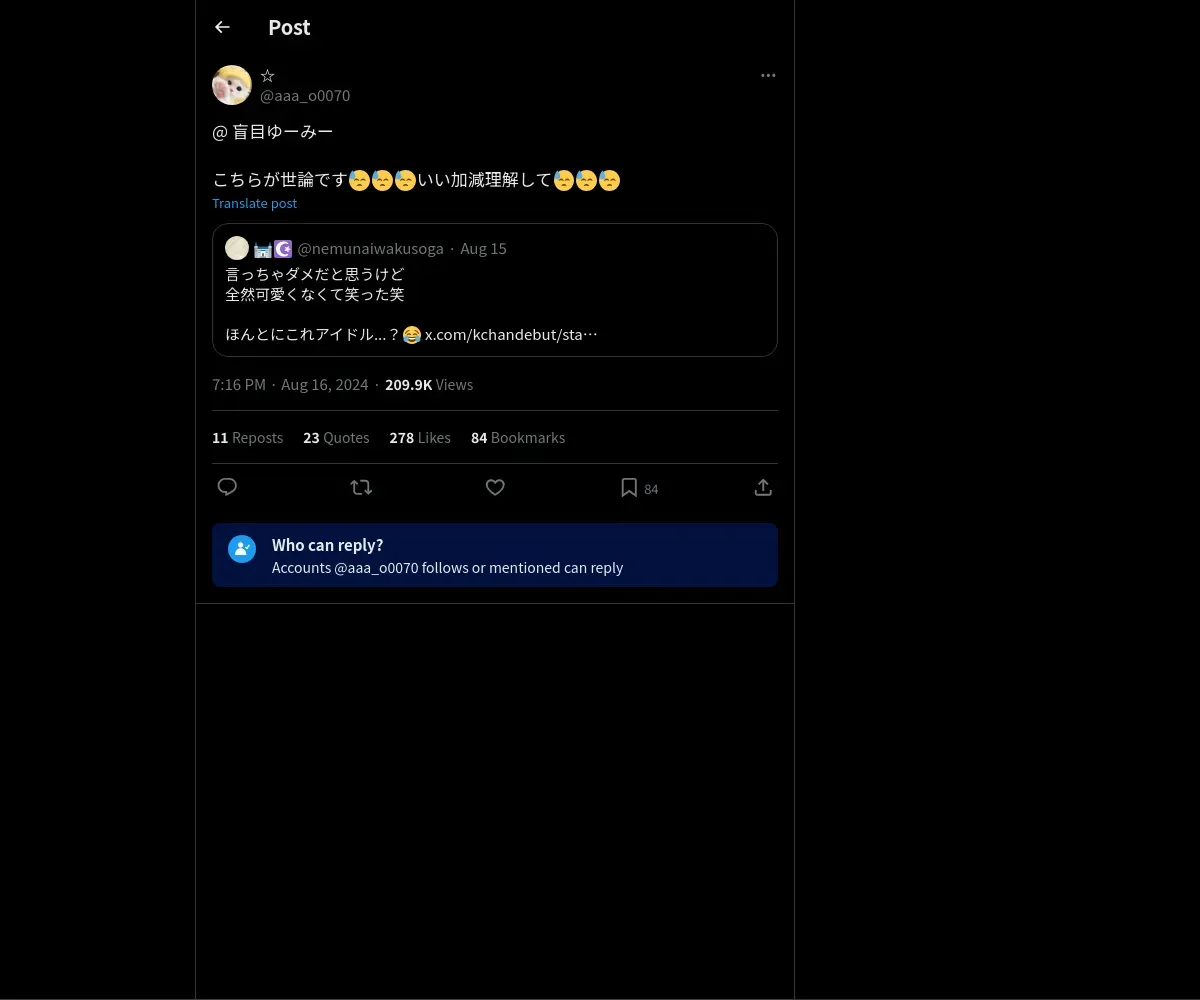The height and width of the screenshot is (1000, 1200).
Task: Open the author's profile avatar
Action: click(x=232, y=85)
